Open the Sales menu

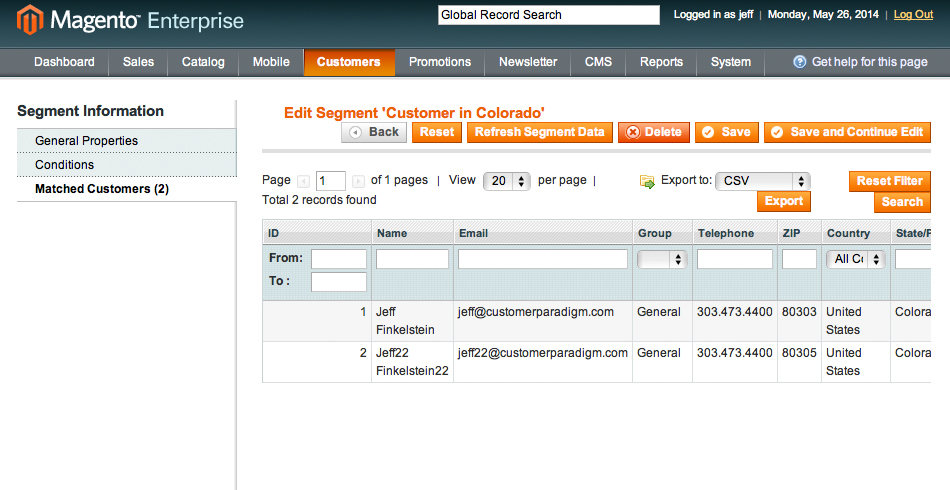(138, 62)
